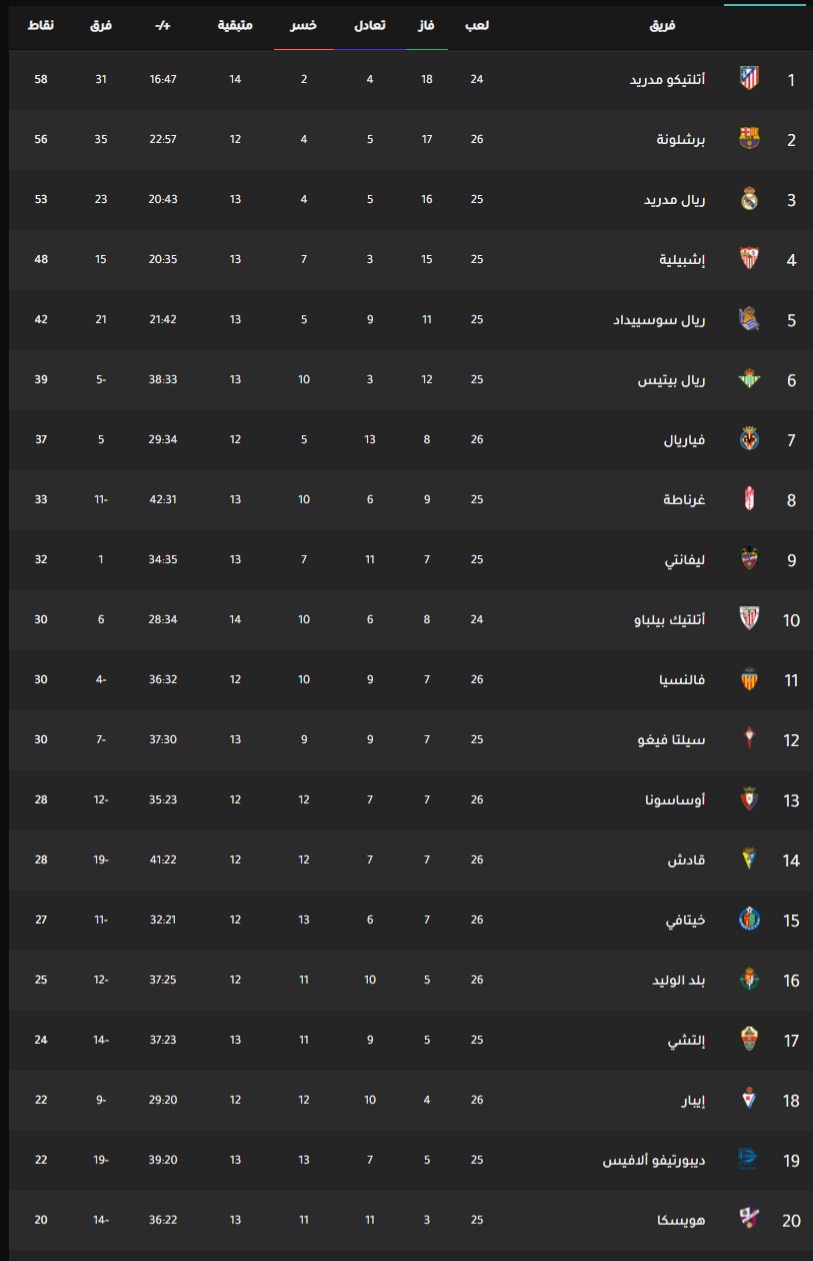Open the Deportivo Alavés crest icon
This screenshot has width=813, height=1261.
click(x=749, y=1159)
